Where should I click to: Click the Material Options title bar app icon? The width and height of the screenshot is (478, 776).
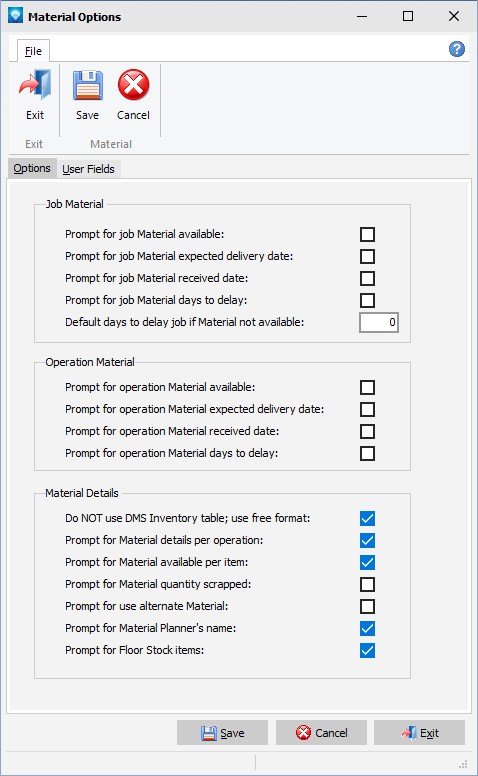click(x=15, y=16)
